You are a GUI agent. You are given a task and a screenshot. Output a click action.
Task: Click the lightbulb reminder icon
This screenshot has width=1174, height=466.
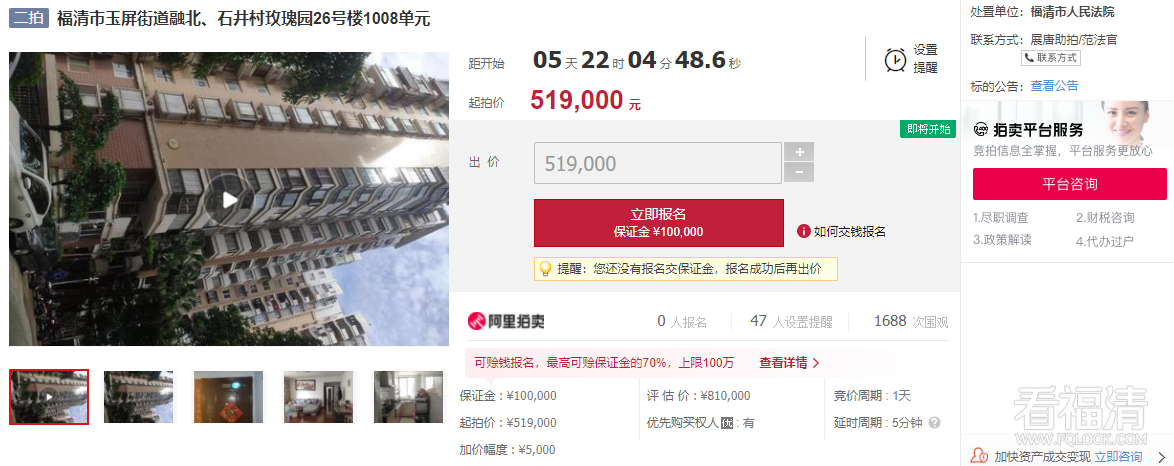[x=545, y=268]
